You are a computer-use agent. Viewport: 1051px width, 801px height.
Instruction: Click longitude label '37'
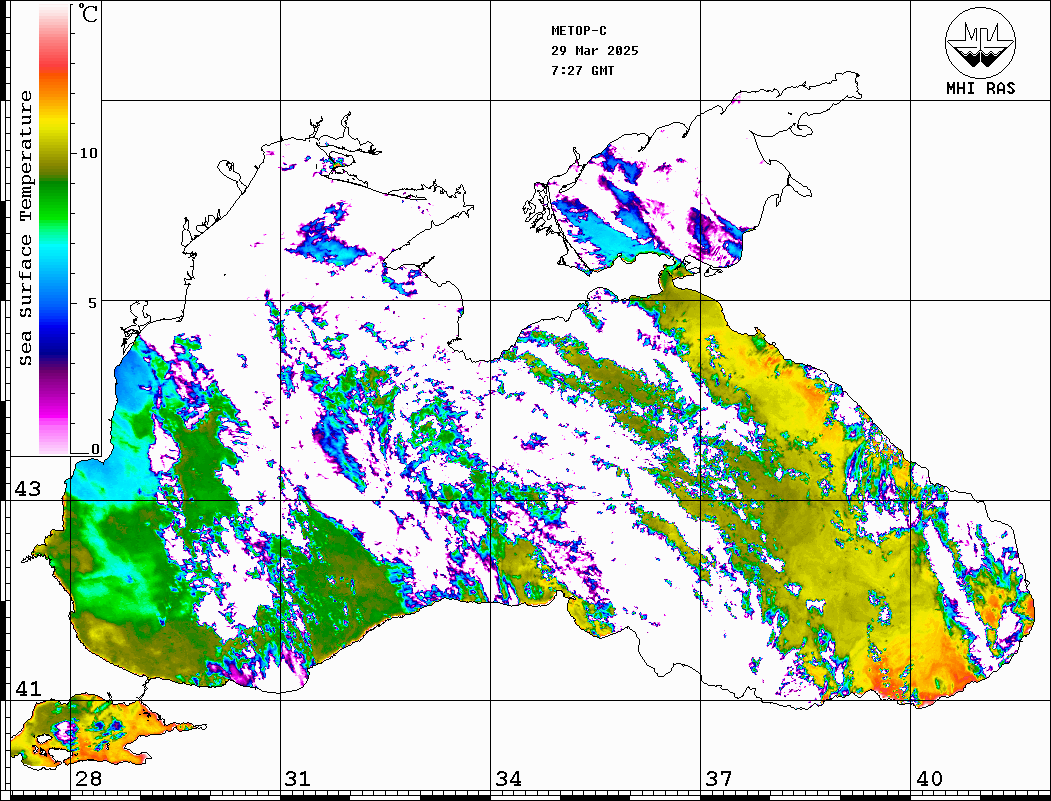click(719, 779)
